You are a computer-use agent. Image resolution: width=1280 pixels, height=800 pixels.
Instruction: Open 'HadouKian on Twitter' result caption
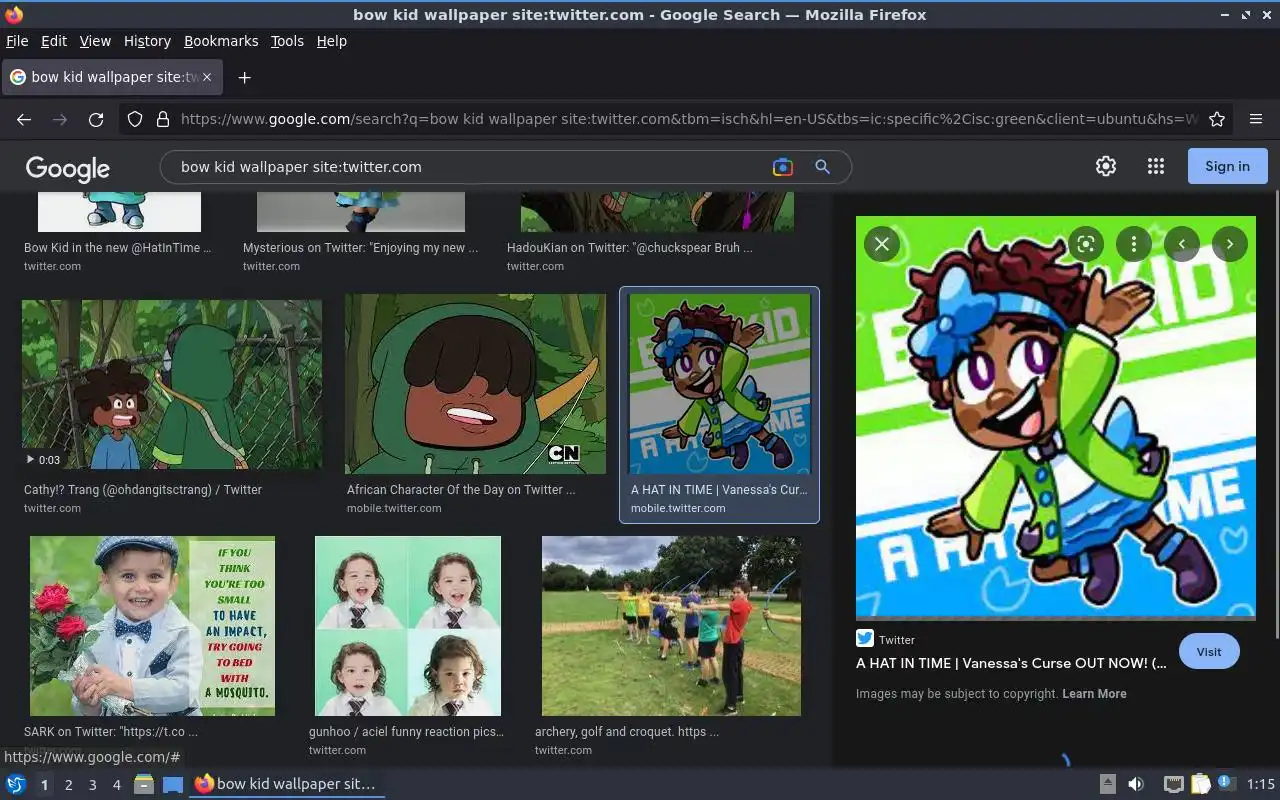click(x=629, y=247)
